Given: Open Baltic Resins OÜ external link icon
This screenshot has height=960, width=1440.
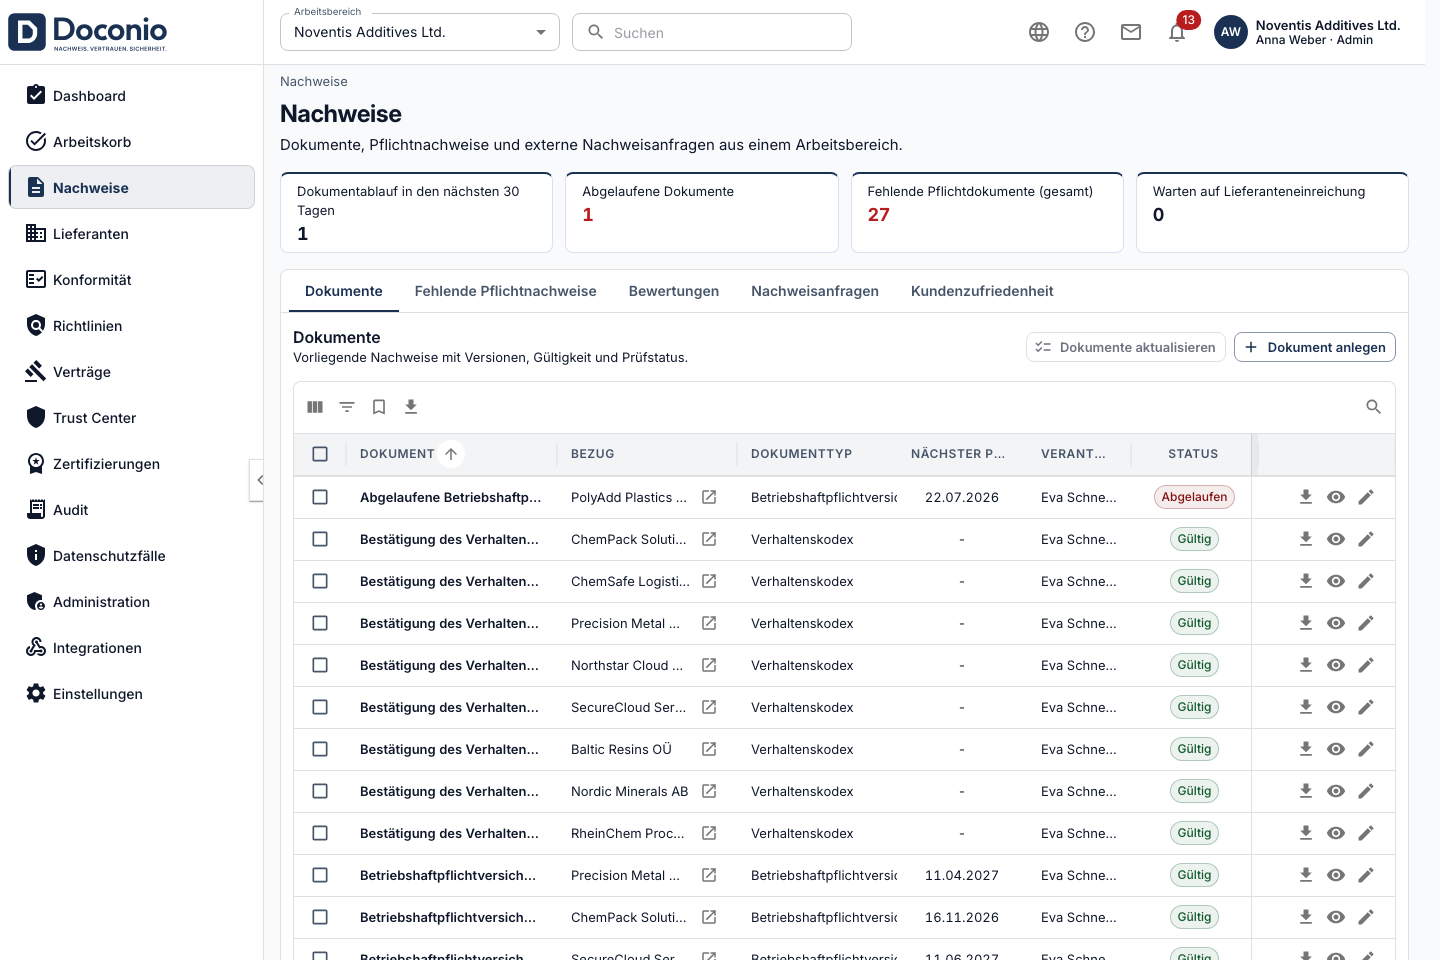Looking at the screenshot, I should [x=709, y=749].
